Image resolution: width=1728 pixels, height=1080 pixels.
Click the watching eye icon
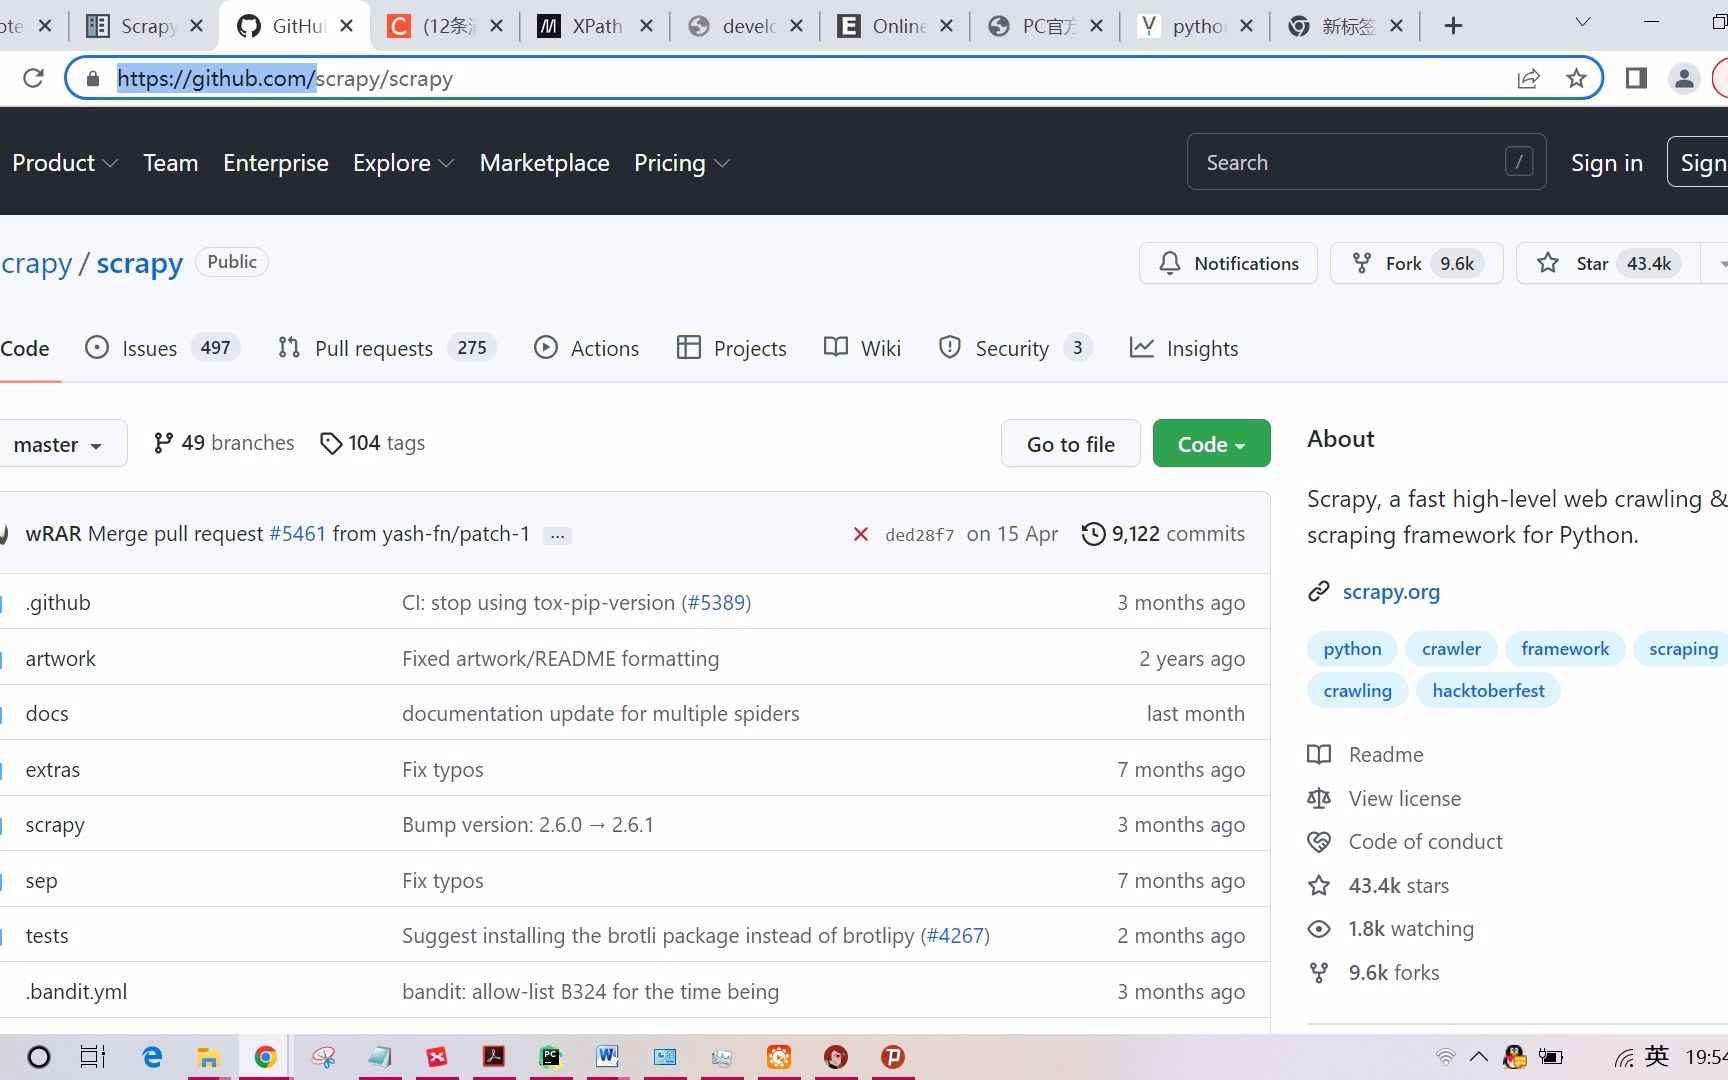1319,929
